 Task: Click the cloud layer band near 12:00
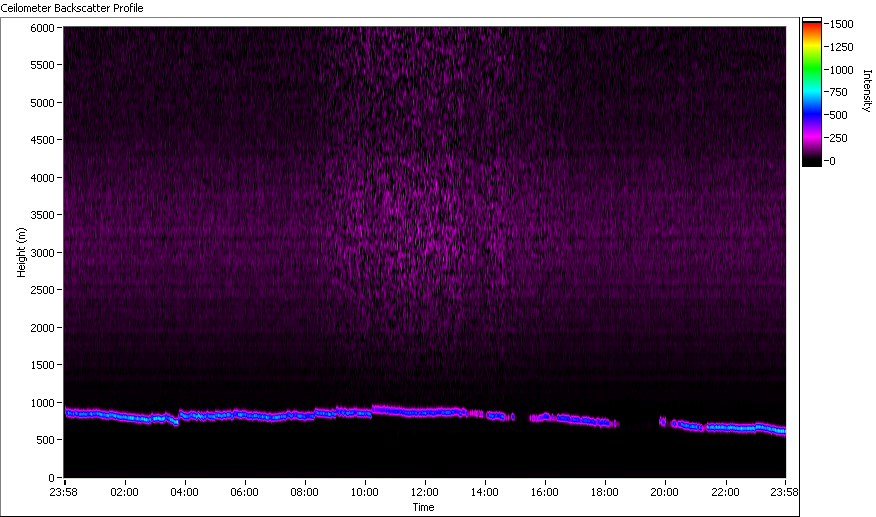[x=425, y=412]
